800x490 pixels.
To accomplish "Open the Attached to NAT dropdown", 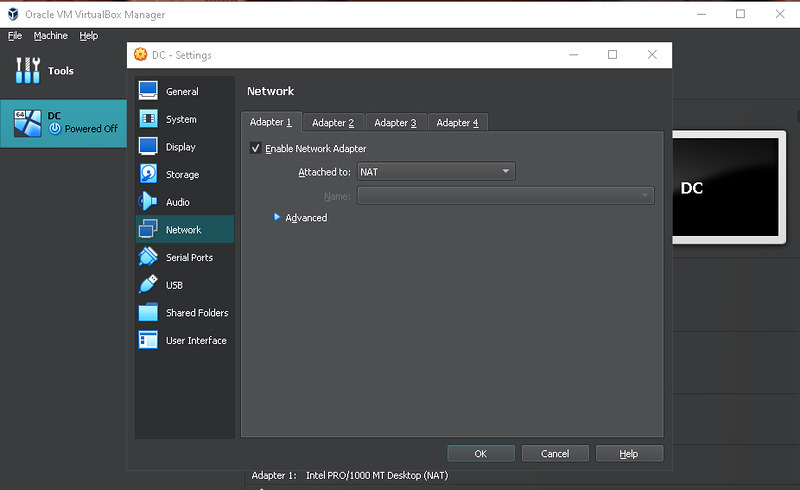I will 436,172.
